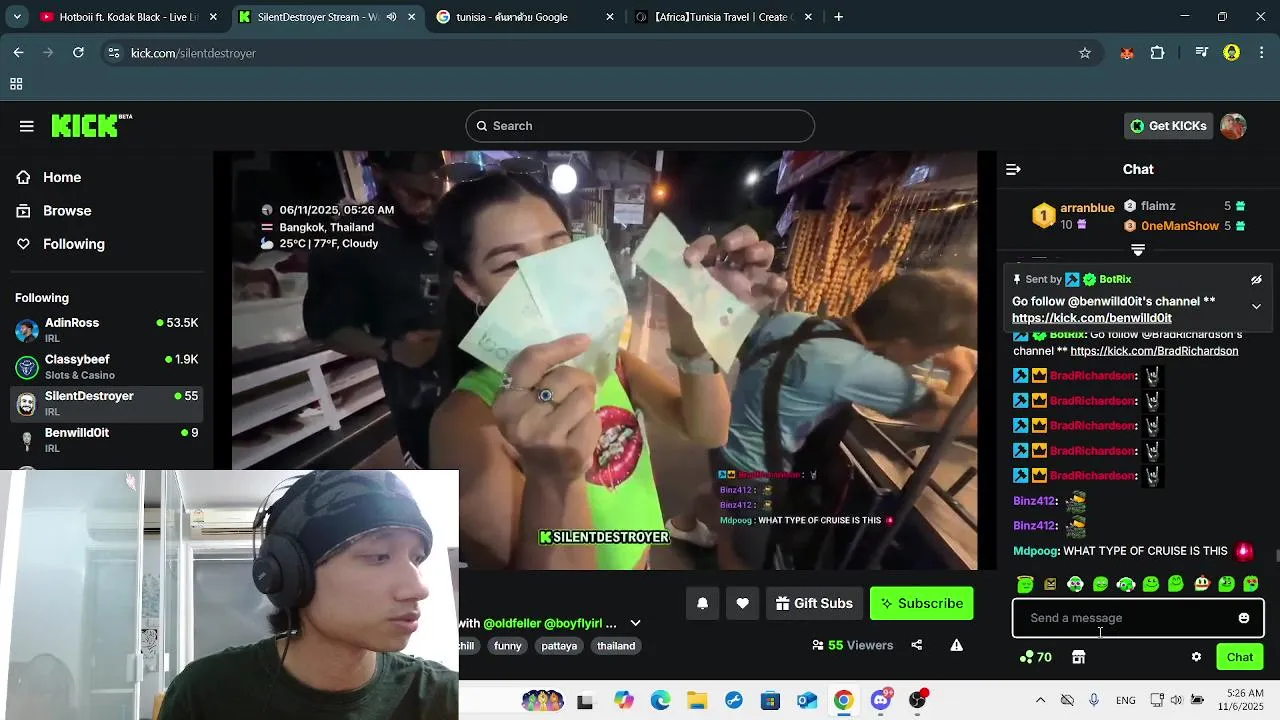Open kick.com/BradRichardson link in chat
The width and height of the screenshot is (1280, 720).
click(1154, 351)
